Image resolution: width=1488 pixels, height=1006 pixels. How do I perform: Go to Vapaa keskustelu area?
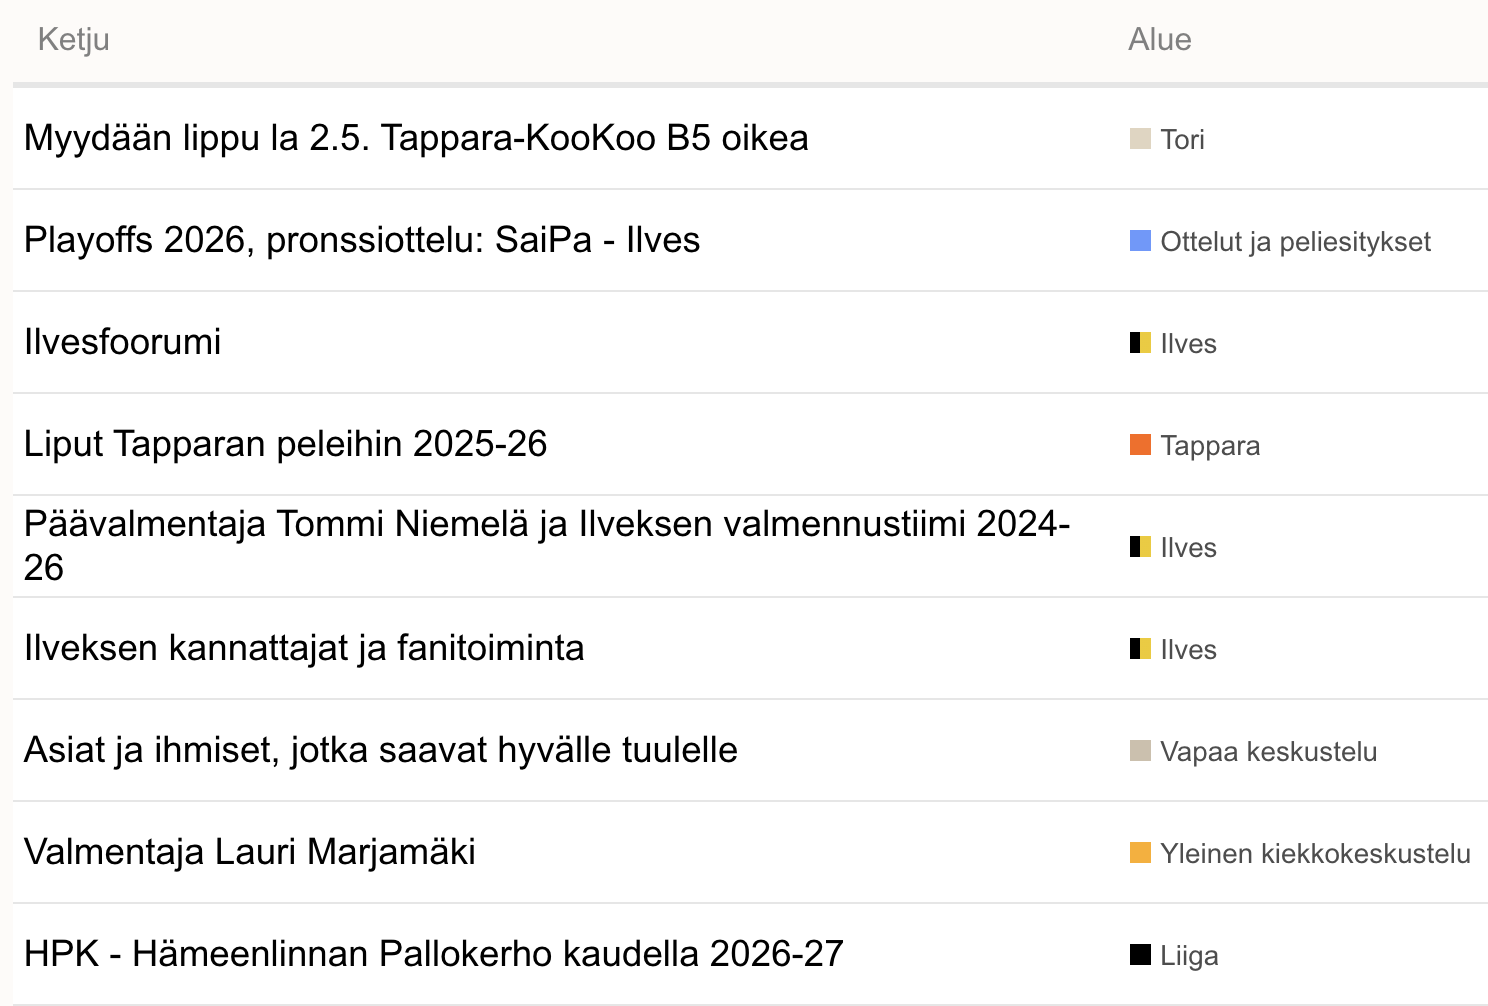point(1268,751)
